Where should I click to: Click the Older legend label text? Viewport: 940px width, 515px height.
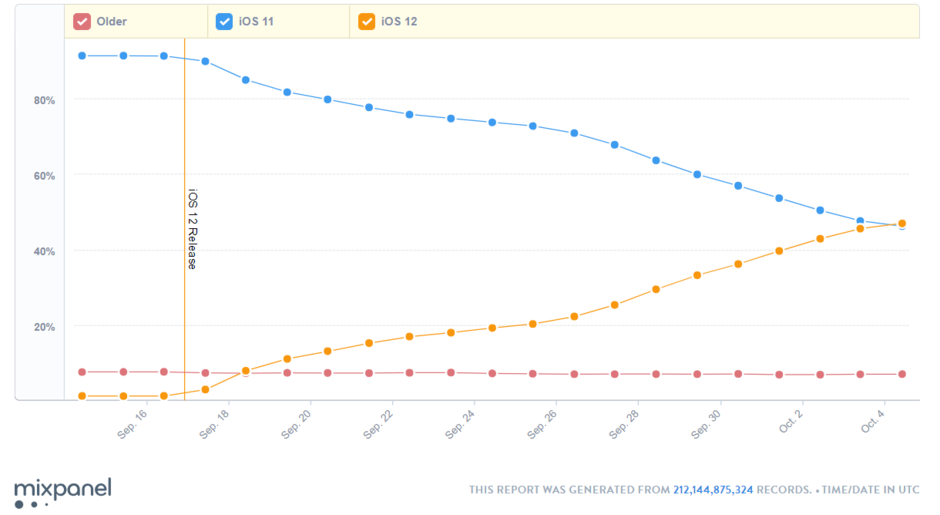(x=112, y=21)
